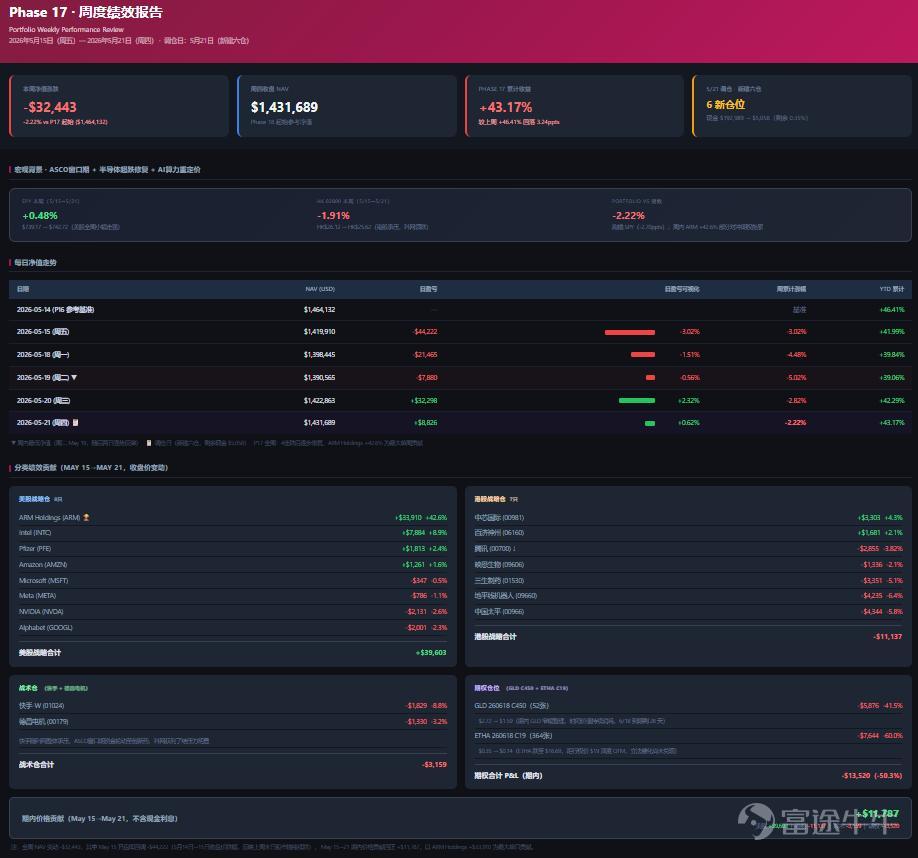Click the -$1,330 -3.2% value in 战术仓
The image size is (918, 858).
pyautogui.click(x=427, y=722)
